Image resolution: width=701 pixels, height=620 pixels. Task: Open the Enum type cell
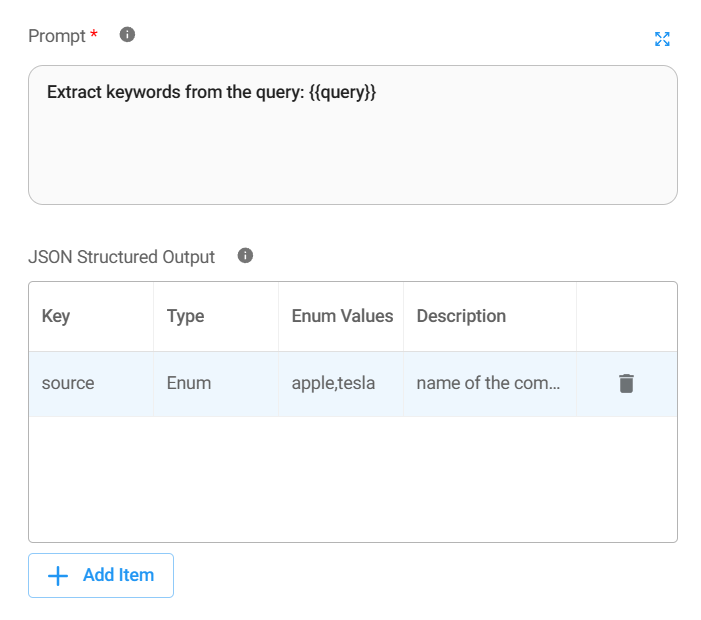[x=189, y=383]
